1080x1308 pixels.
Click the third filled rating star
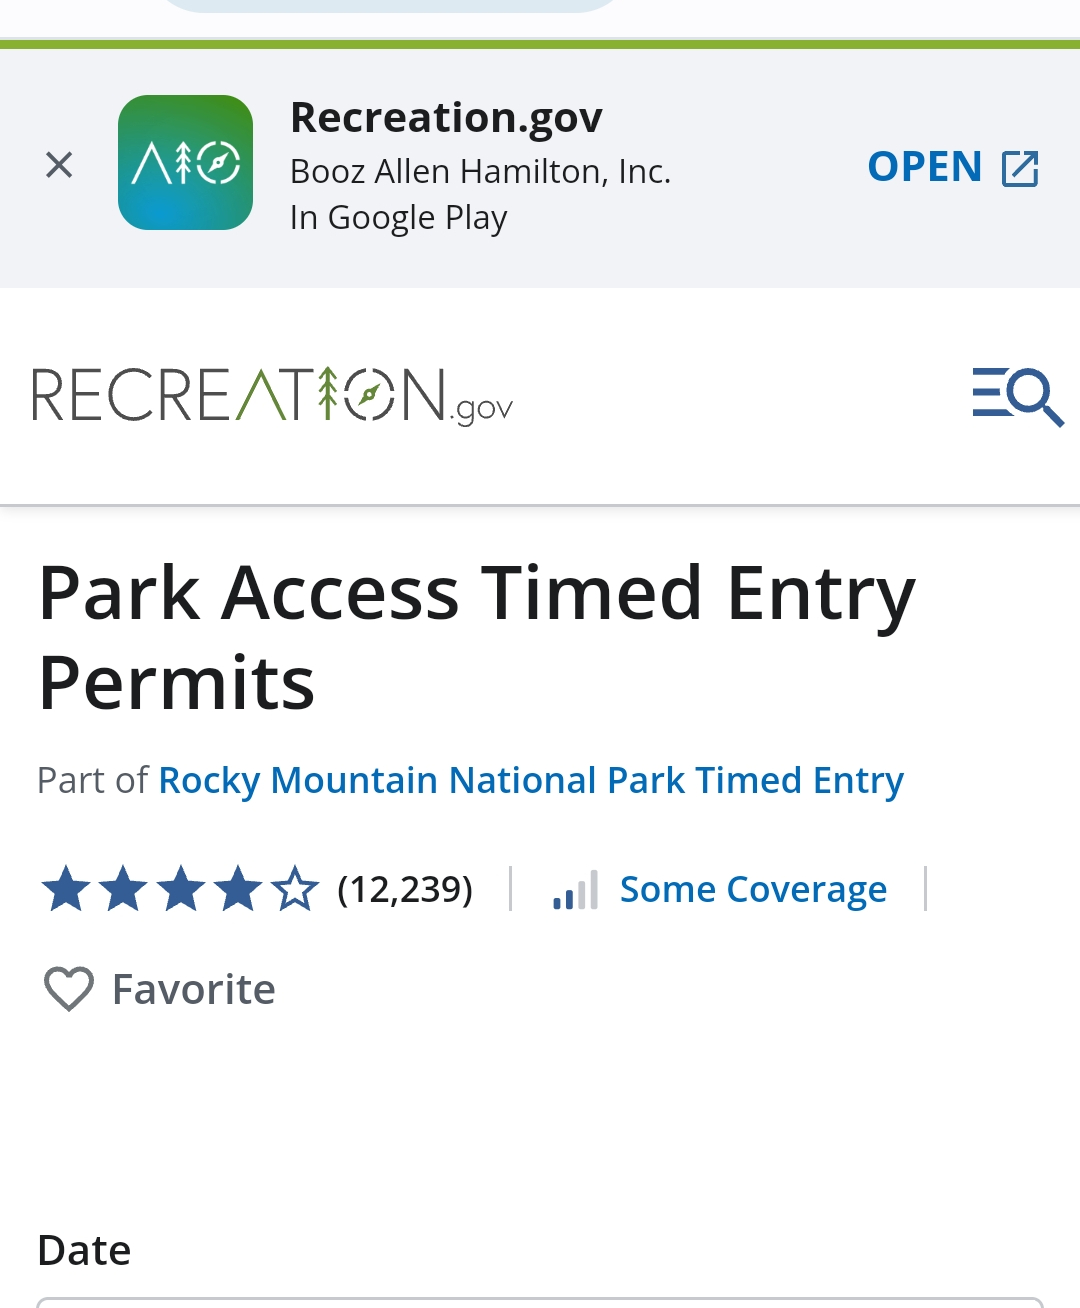coord(181,889)
